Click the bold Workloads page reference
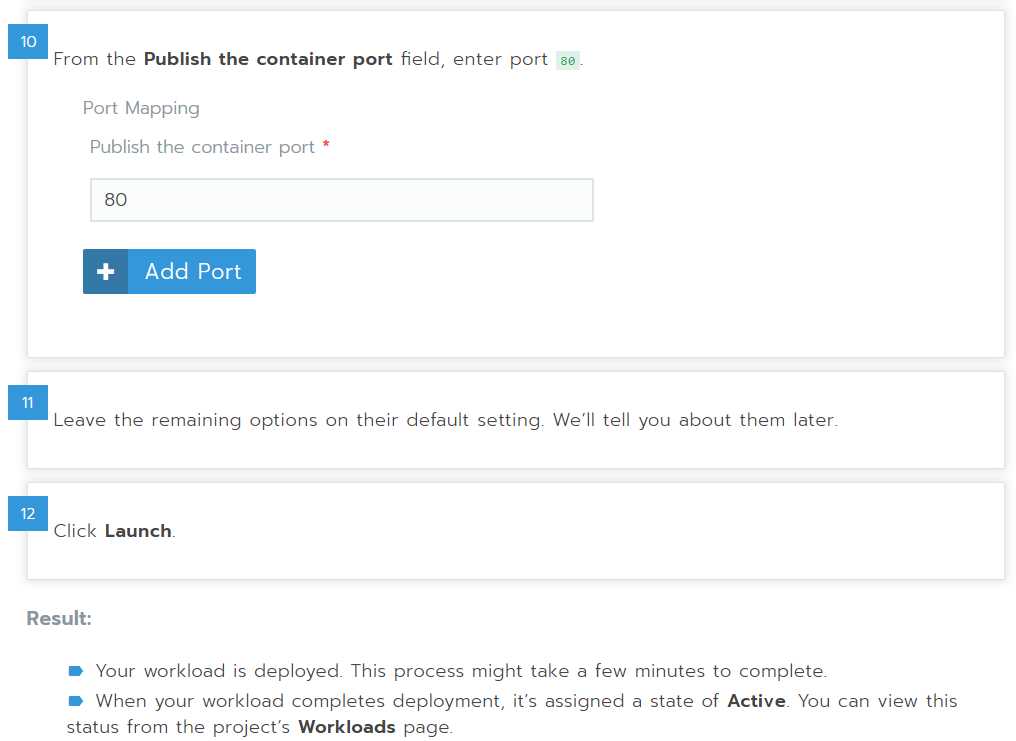The height and width of the screenshot is (741, 1016). point(347,727)
